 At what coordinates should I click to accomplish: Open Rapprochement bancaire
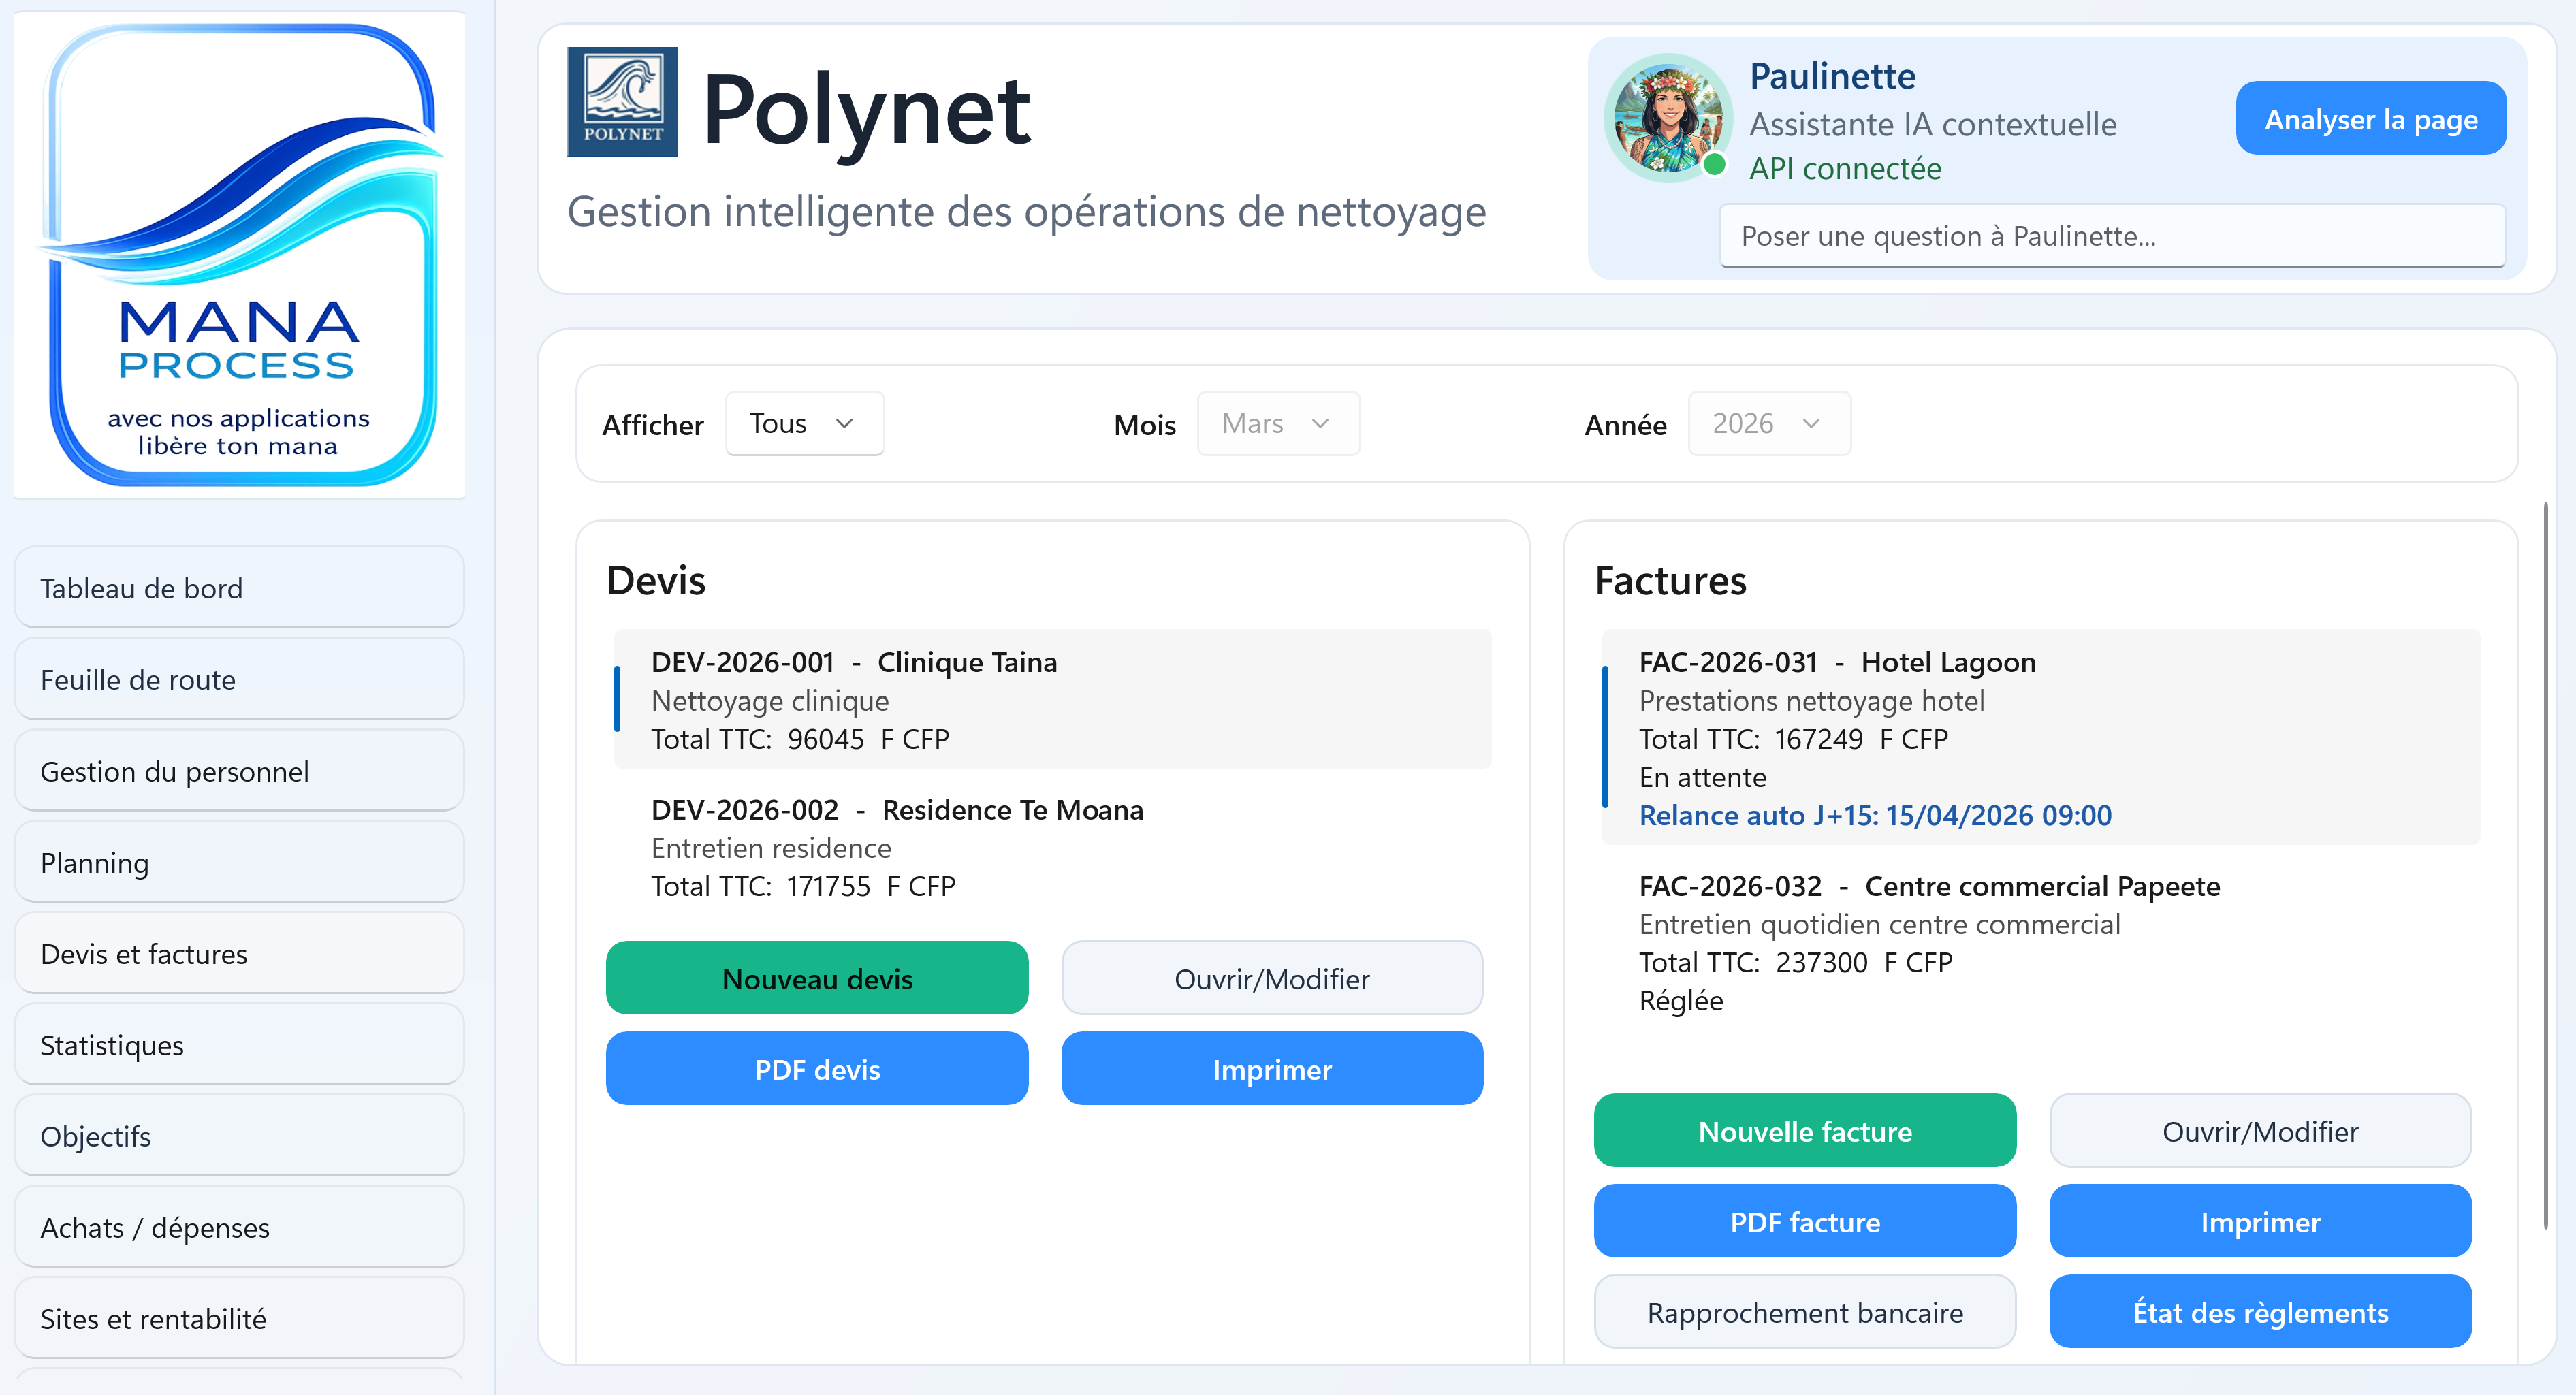coord(1804,1313)
